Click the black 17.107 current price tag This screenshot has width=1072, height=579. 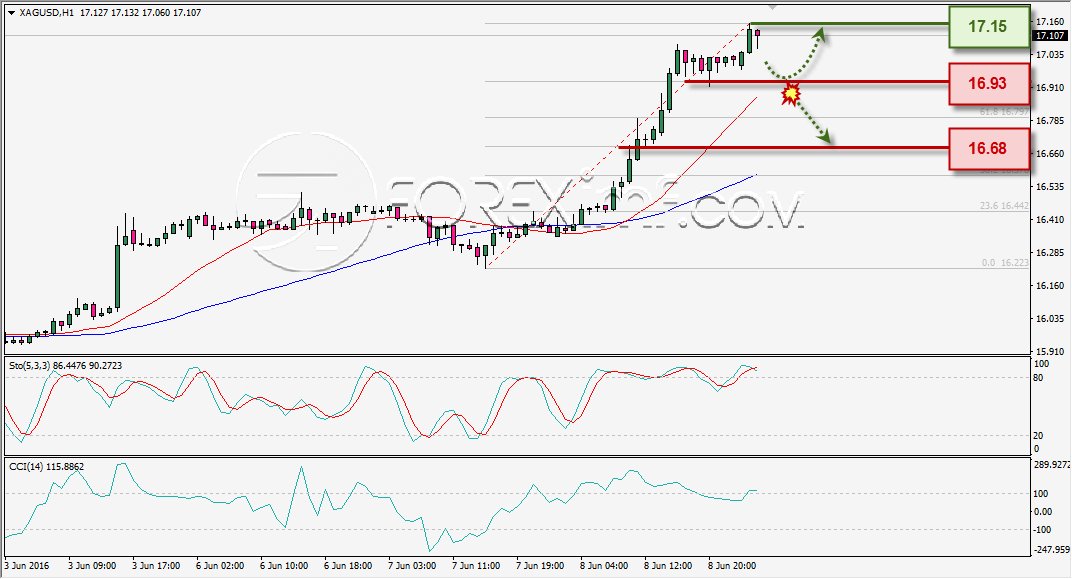click(1049, 36)
